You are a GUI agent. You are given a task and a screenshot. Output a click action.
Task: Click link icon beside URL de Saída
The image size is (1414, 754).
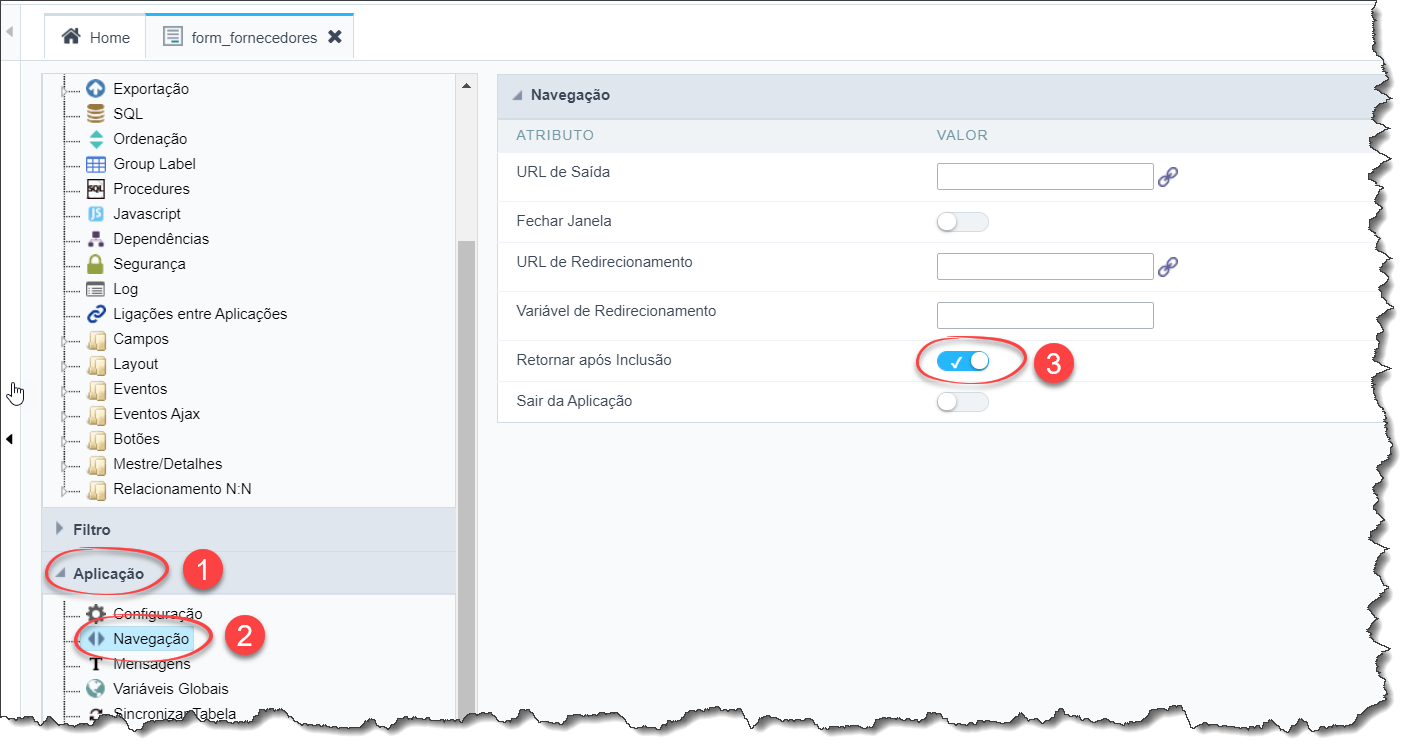(1167, 177)
